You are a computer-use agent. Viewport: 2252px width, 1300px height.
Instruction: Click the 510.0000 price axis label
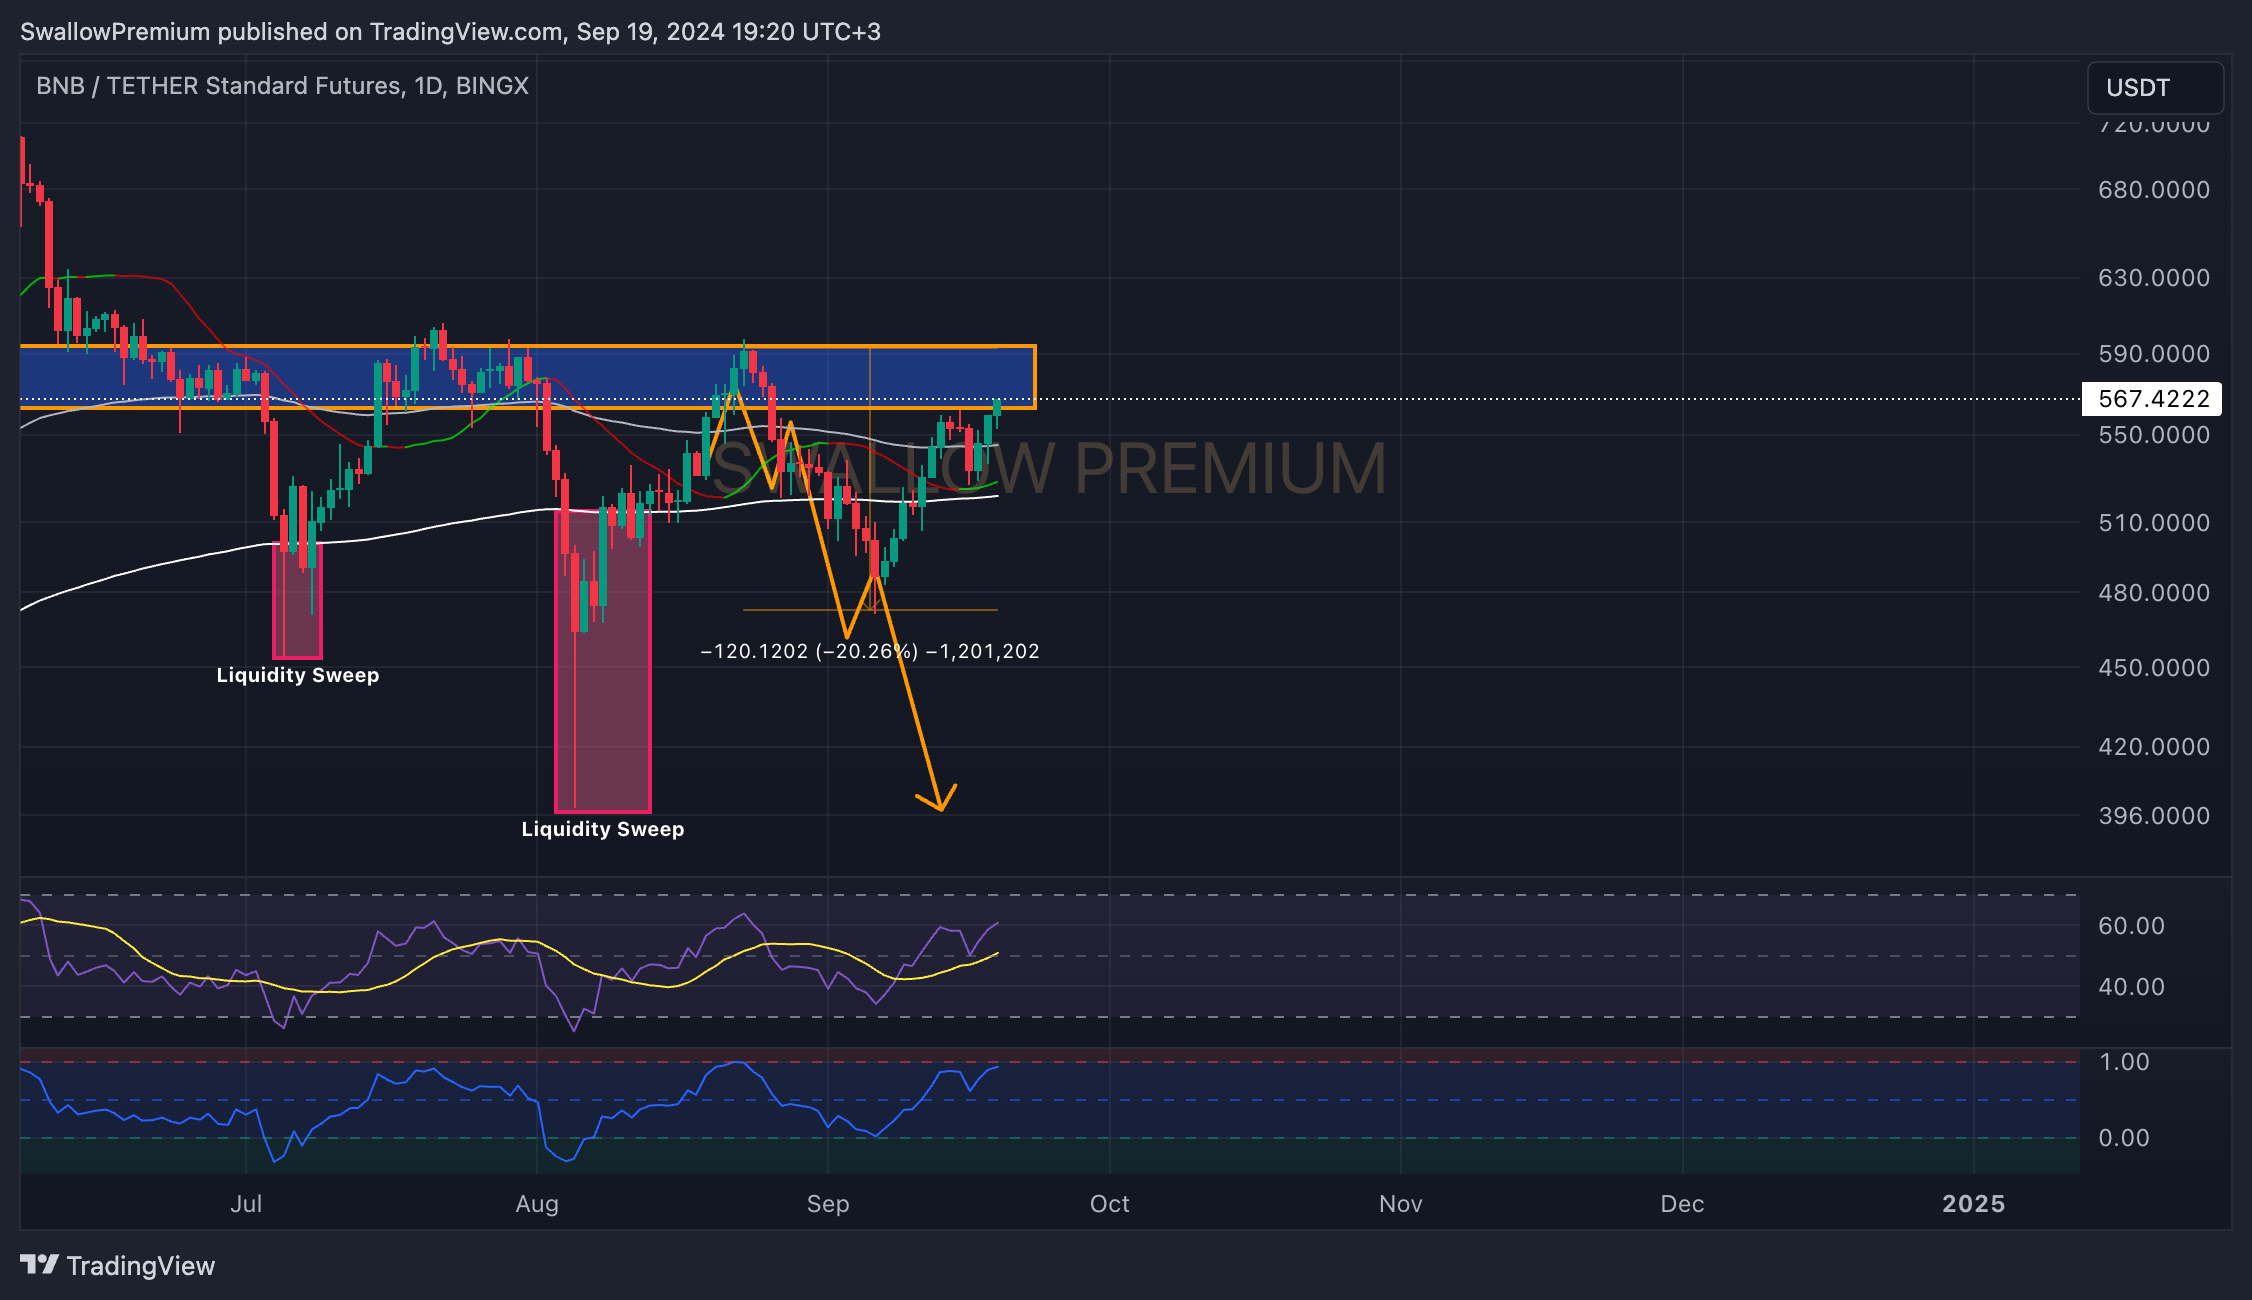tap(2154, 523)
